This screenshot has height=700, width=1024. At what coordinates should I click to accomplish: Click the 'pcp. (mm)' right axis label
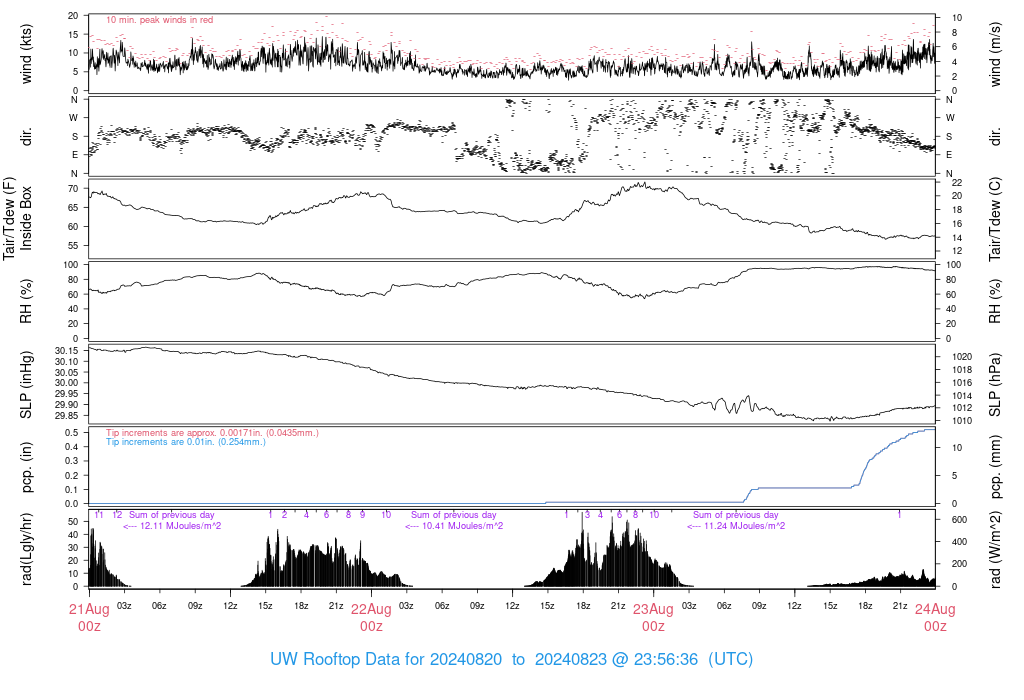click(x=995, y=466)
